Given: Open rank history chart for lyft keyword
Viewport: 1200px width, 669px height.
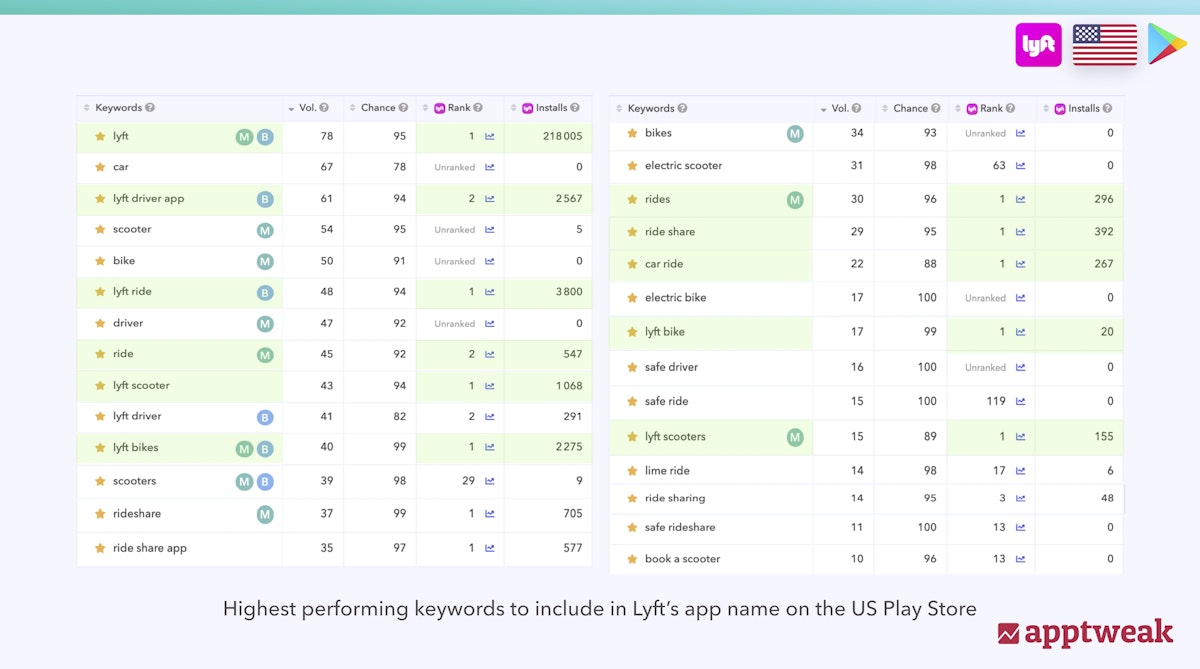Looking at the screenshot, I should point(490,136).
